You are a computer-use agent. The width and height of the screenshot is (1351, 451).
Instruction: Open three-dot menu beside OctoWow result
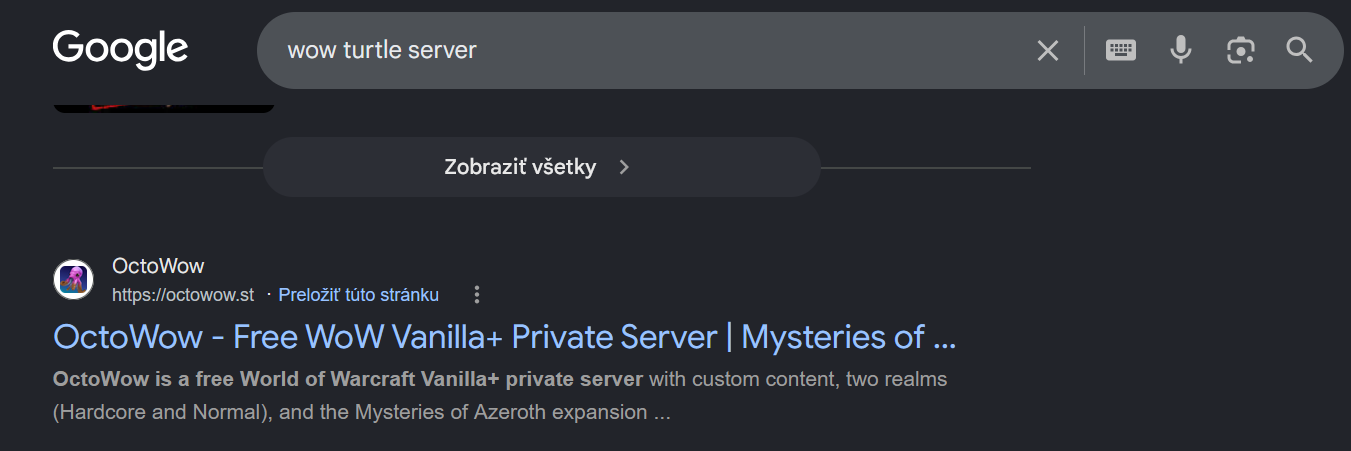477,294
